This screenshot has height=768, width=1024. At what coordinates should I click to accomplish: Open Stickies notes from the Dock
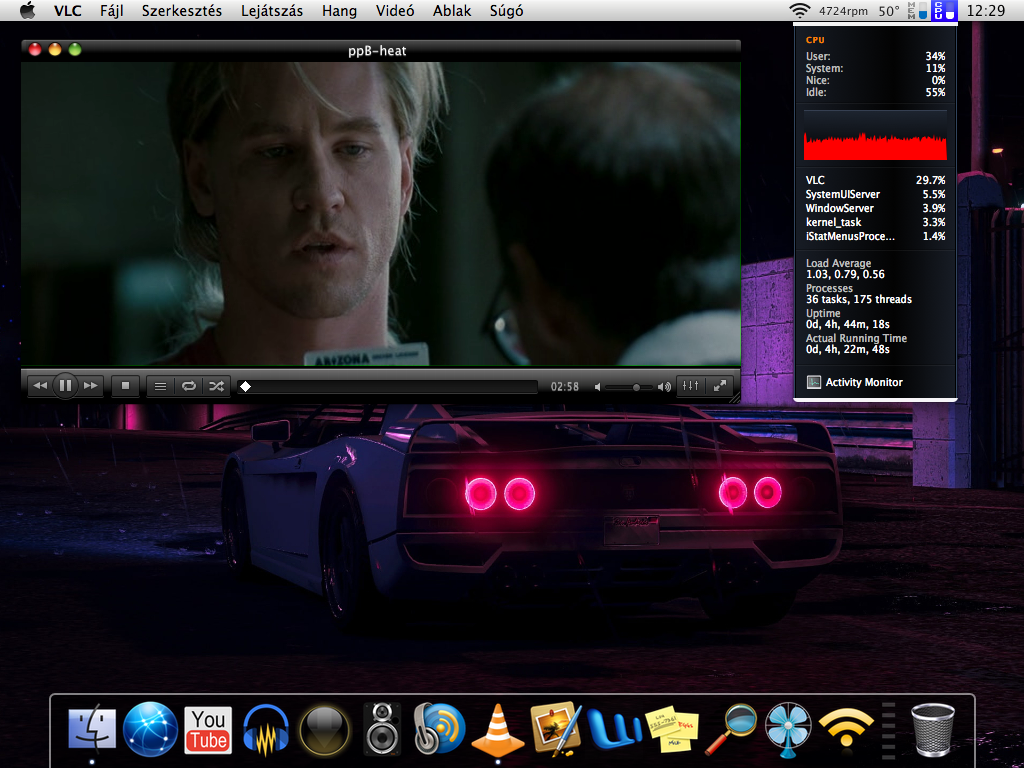(x=671, y=729)
